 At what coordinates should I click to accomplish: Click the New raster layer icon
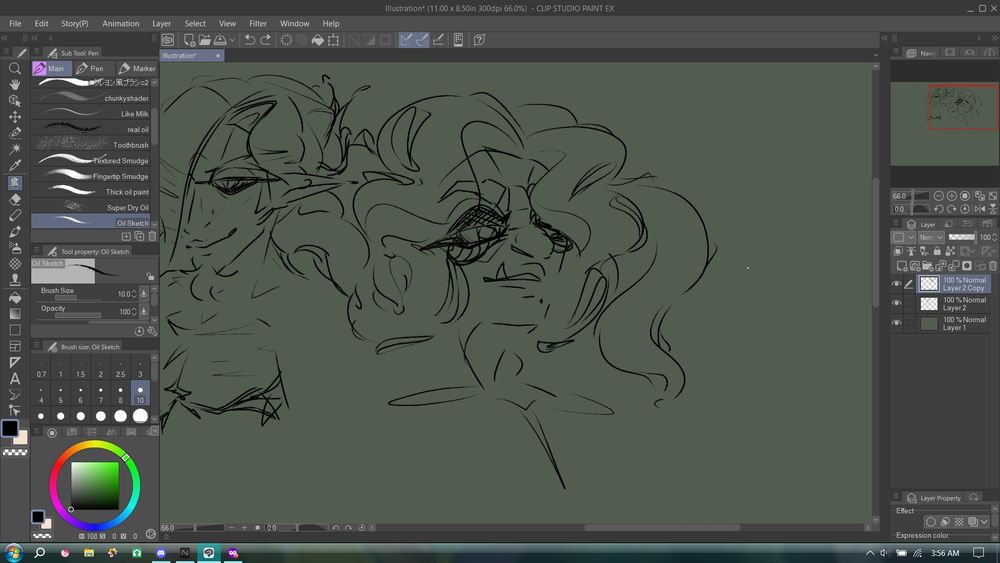coord(901,265)
